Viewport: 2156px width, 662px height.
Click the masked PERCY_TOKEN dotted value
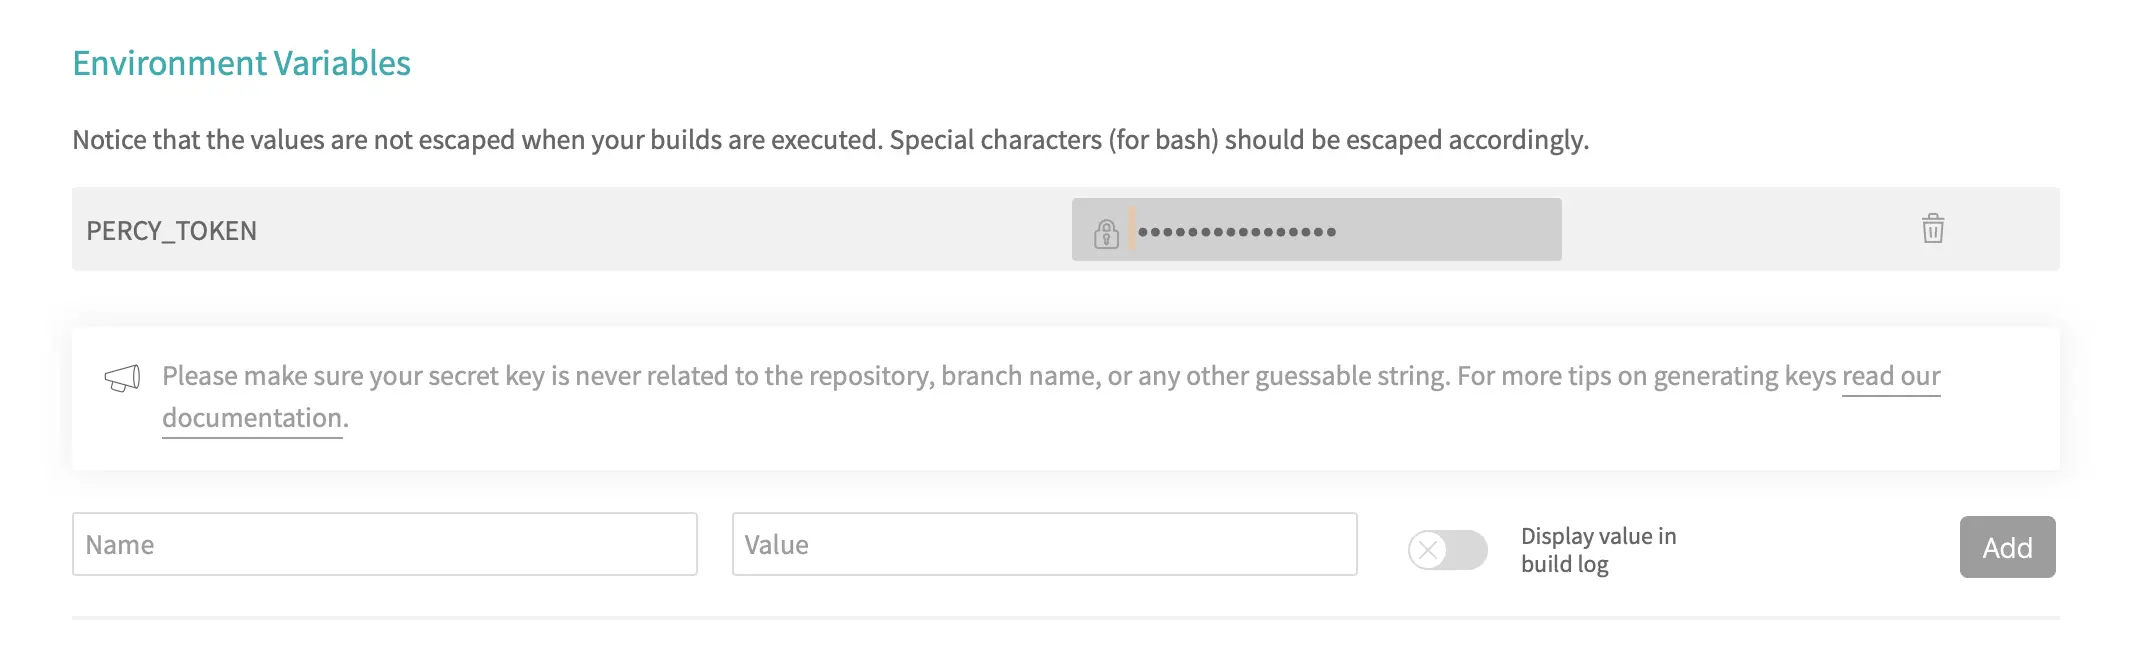point(1236,232)
